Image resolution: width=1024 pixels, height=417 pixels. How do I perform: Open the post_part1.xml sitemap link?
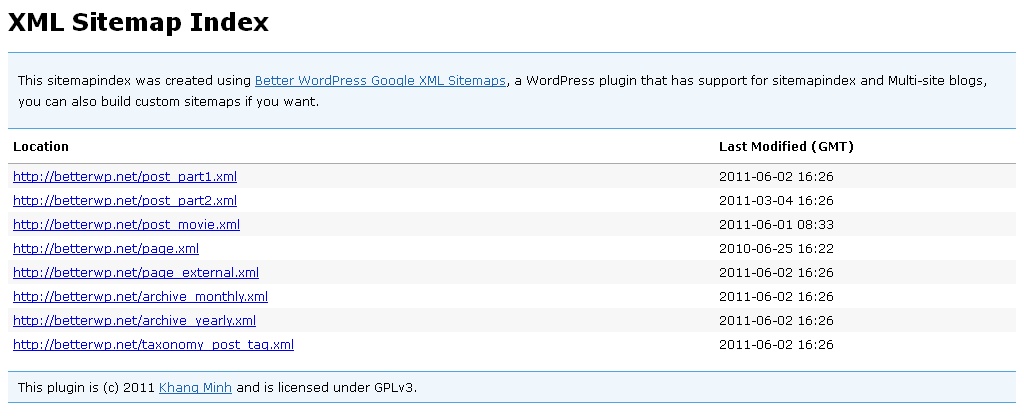pyautogui.click(x=125, y=177)
